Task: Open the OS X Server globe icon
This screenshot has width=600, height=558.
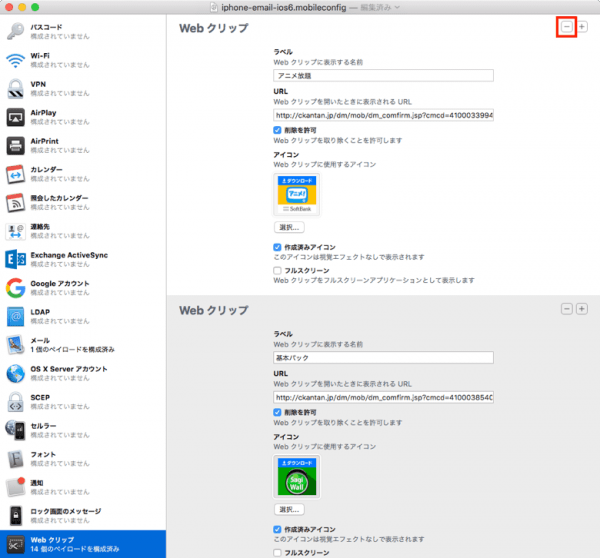Action: (x=15, y=374)
